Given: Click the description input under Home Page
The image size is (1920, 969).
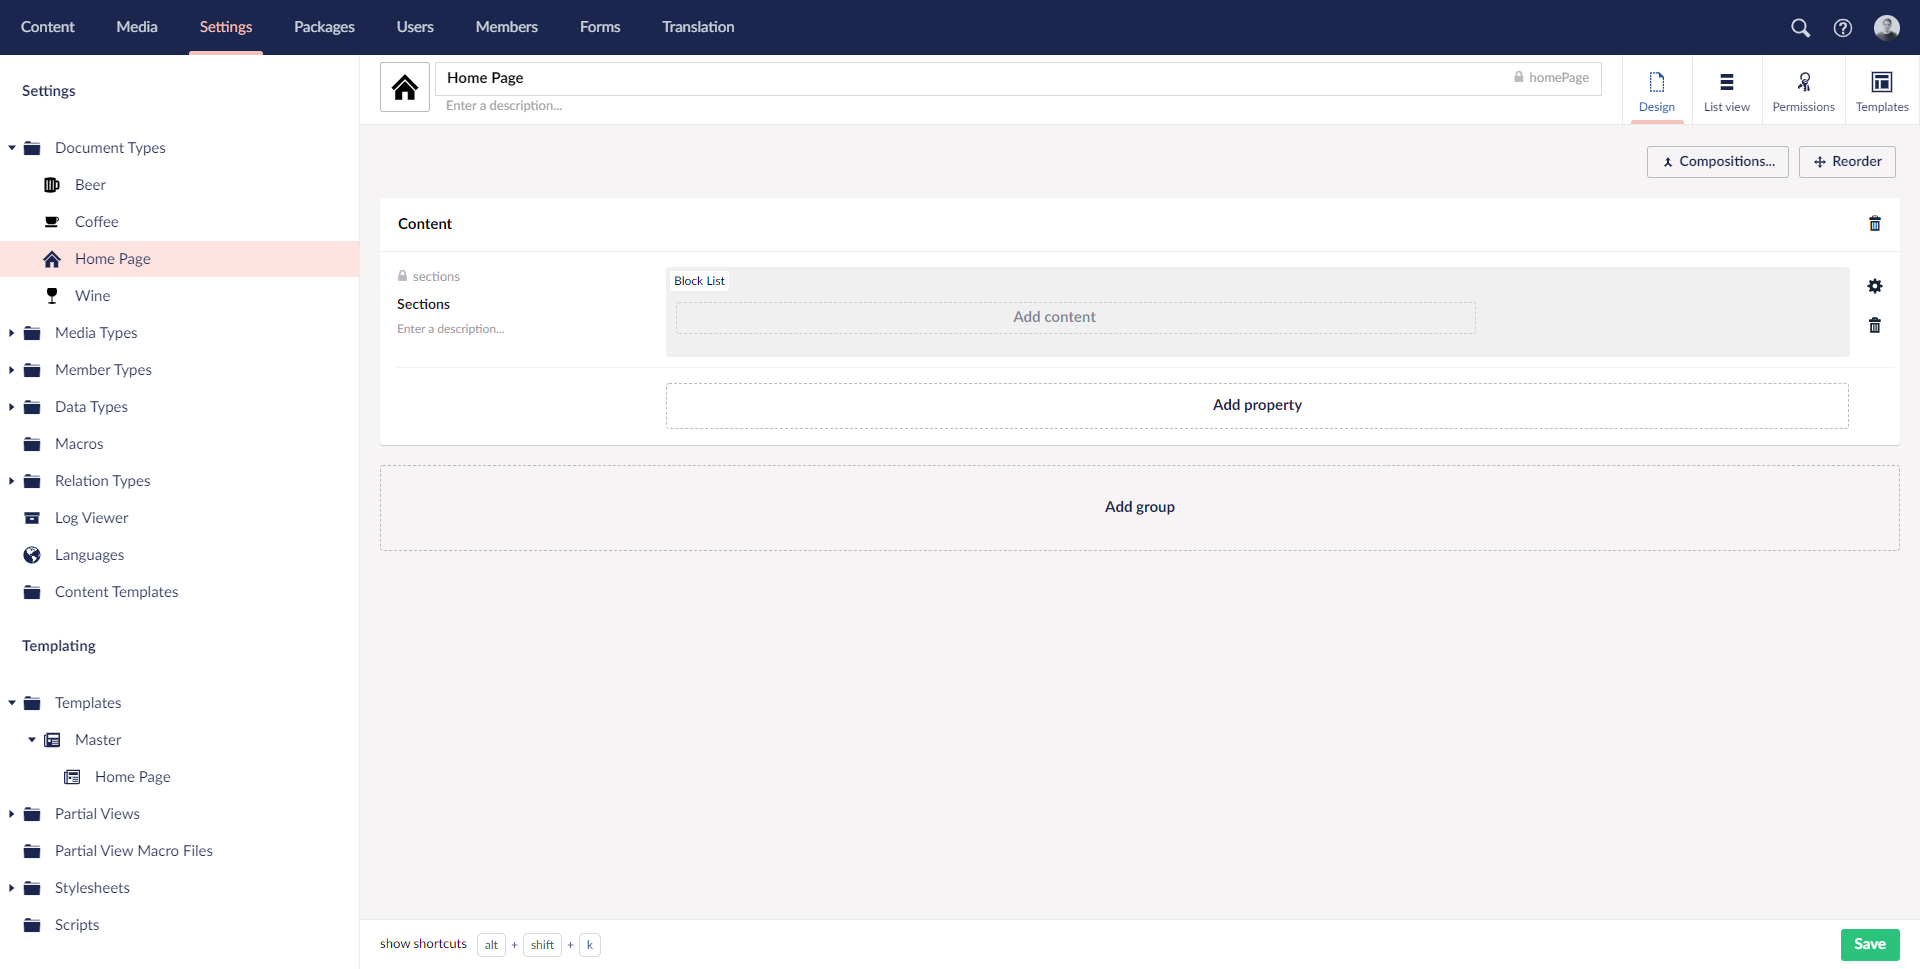Looking at the screenshot, I should [x=600, y=105].
